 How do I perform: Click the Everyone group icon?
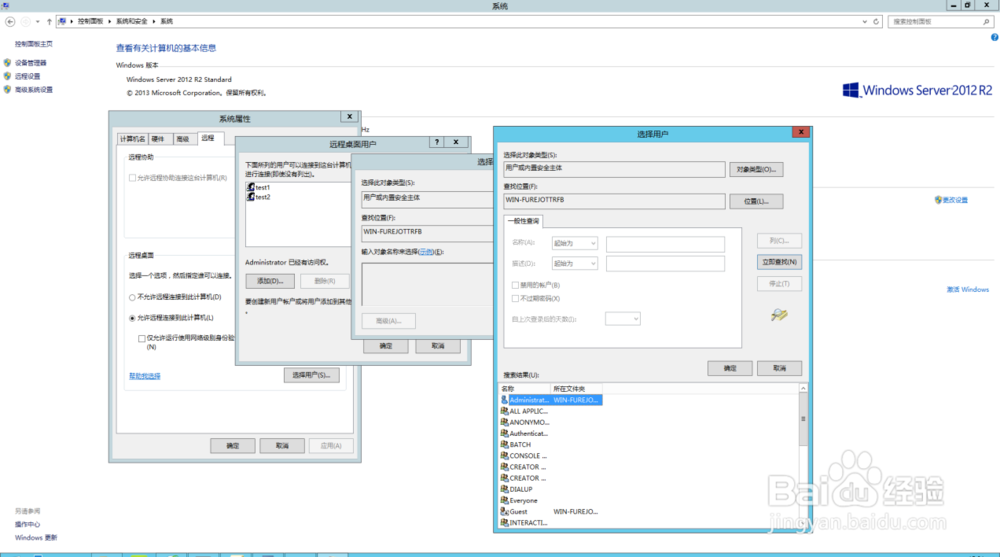[x=504, y=500]
